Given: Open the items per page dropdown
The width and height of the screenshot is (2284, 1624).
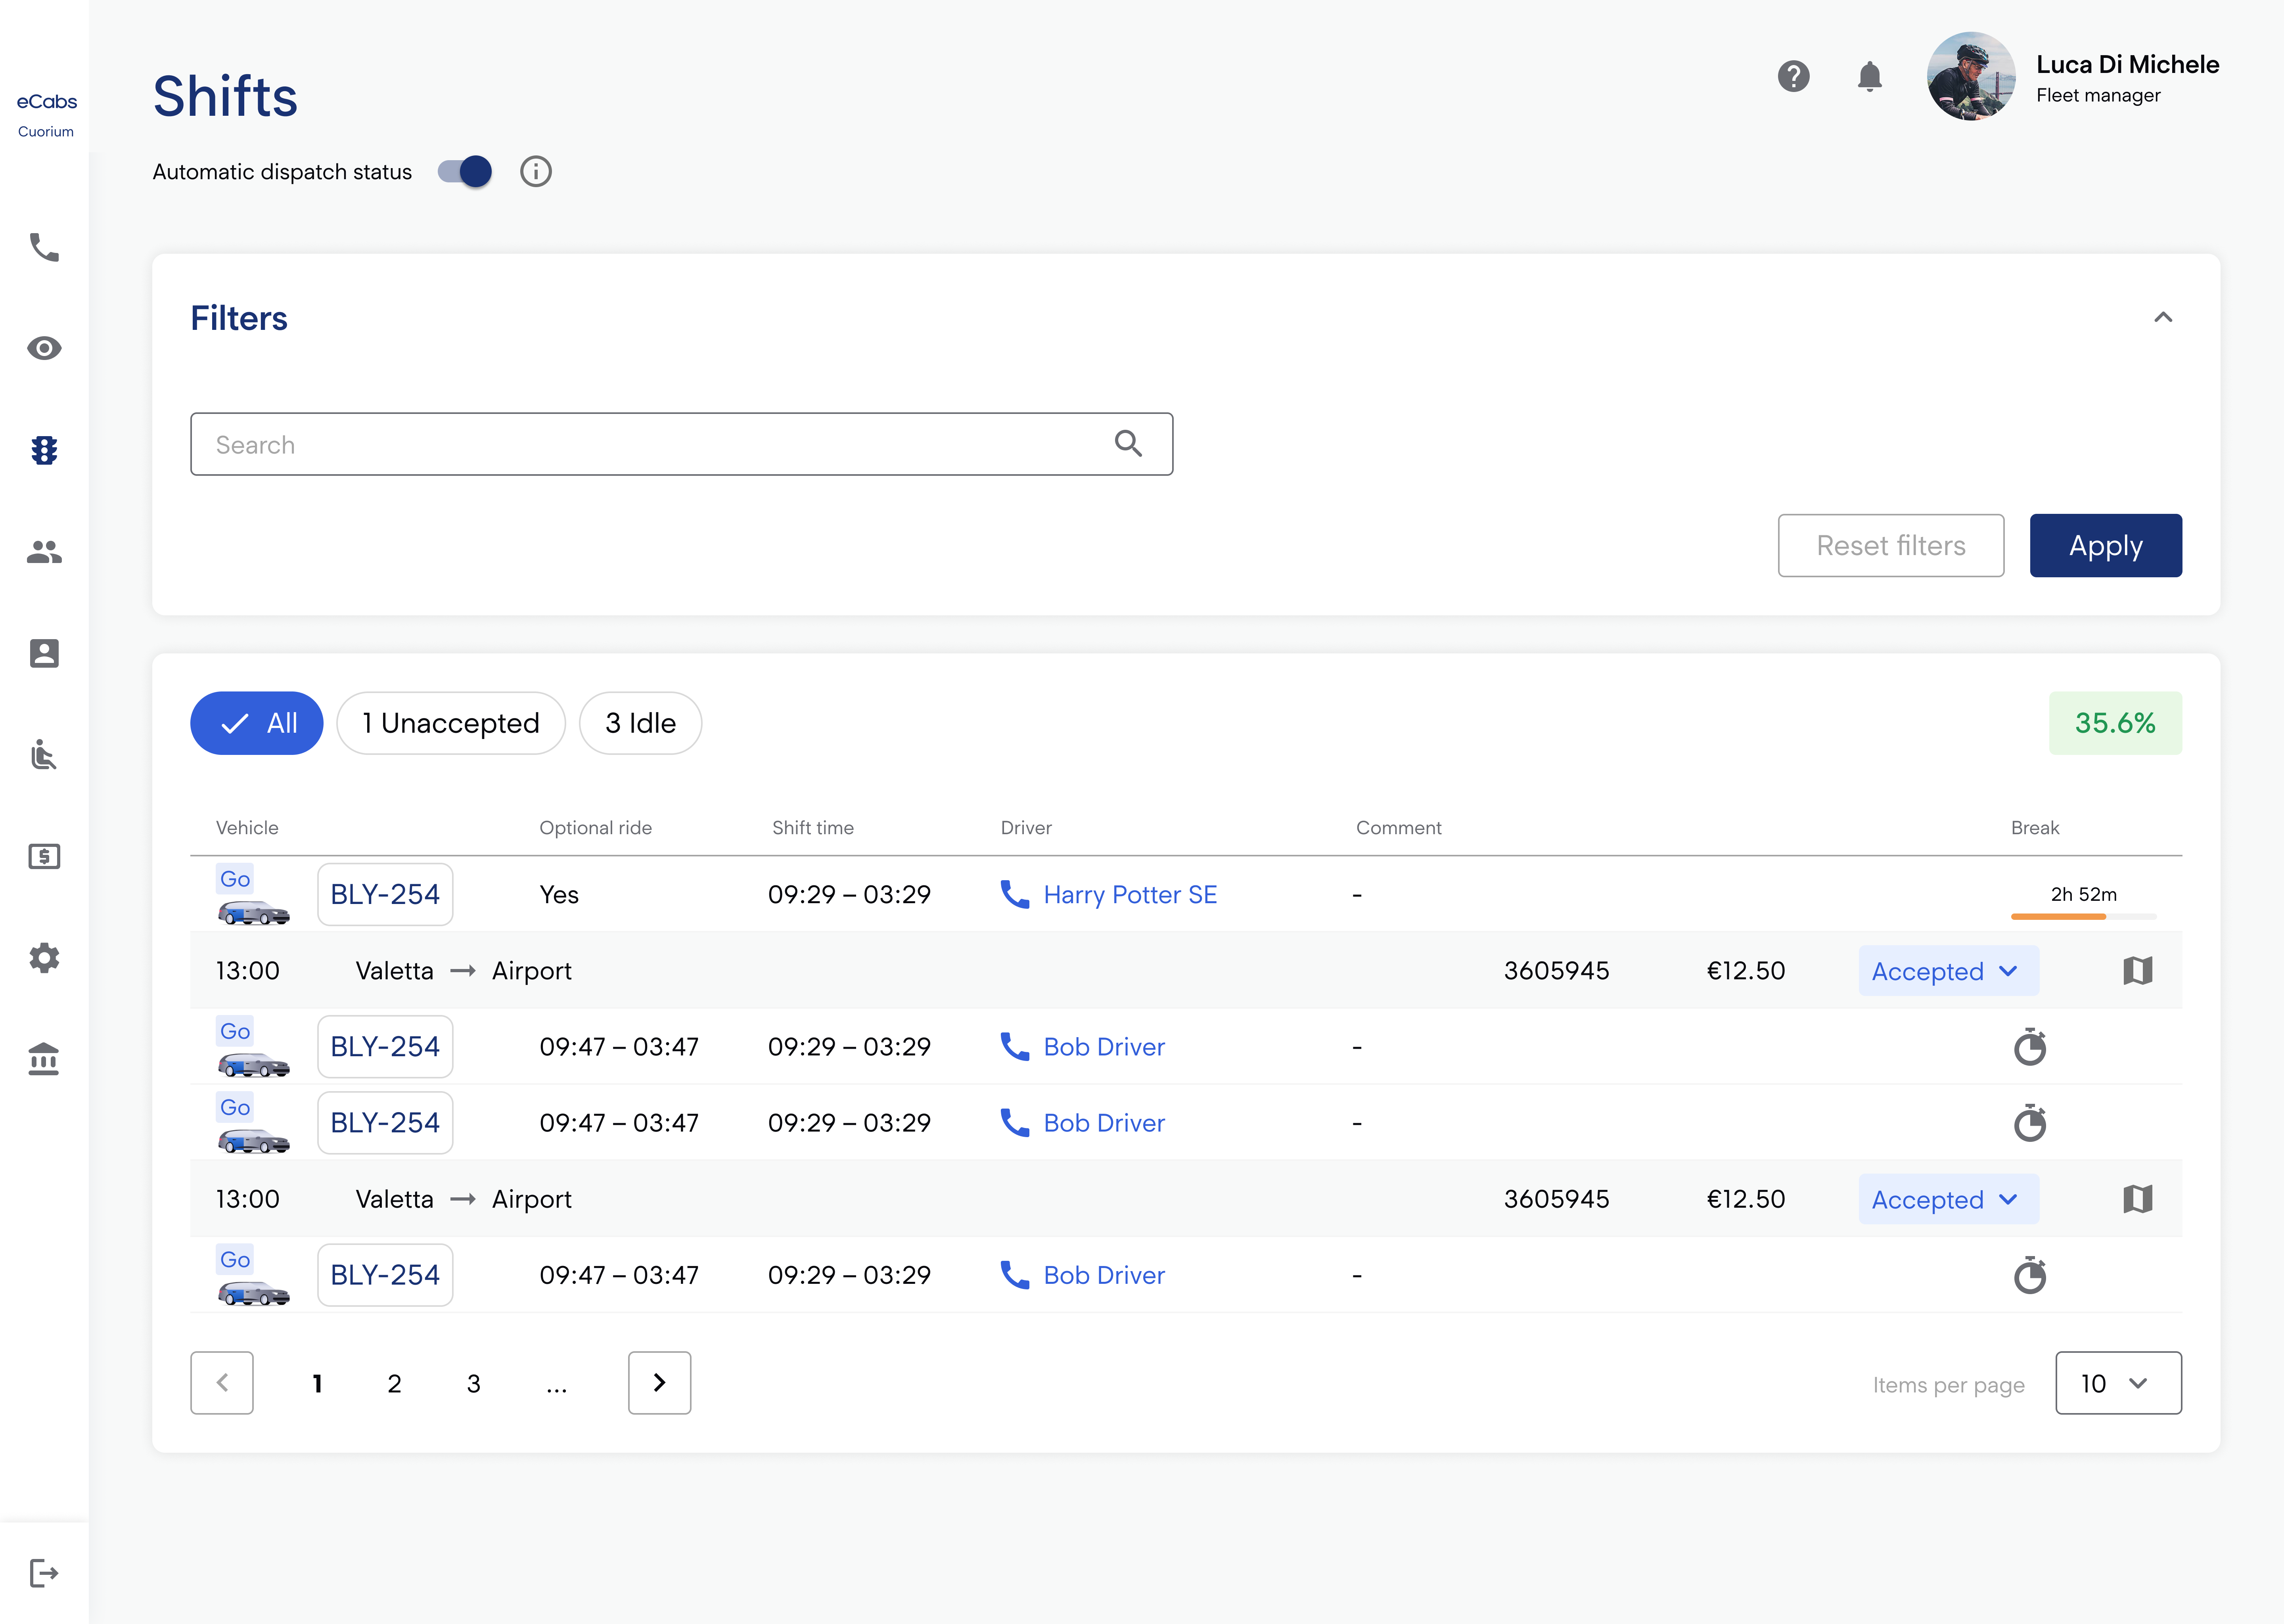Looking at the screenshot, I should (x=2119, y=1383).
